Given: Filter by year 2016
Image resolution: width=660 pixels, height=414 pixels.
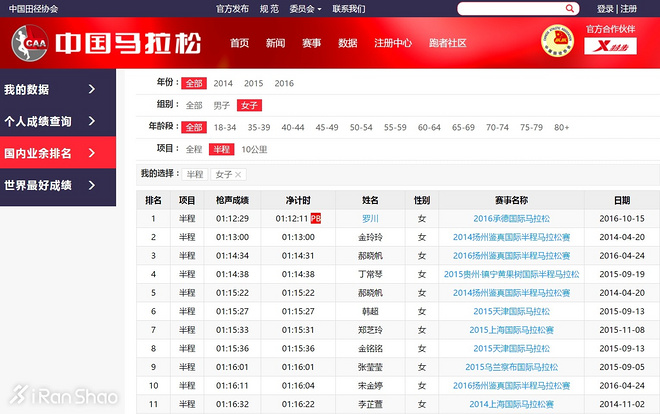Looking at the screenshot, I should [x=284, y=83].
